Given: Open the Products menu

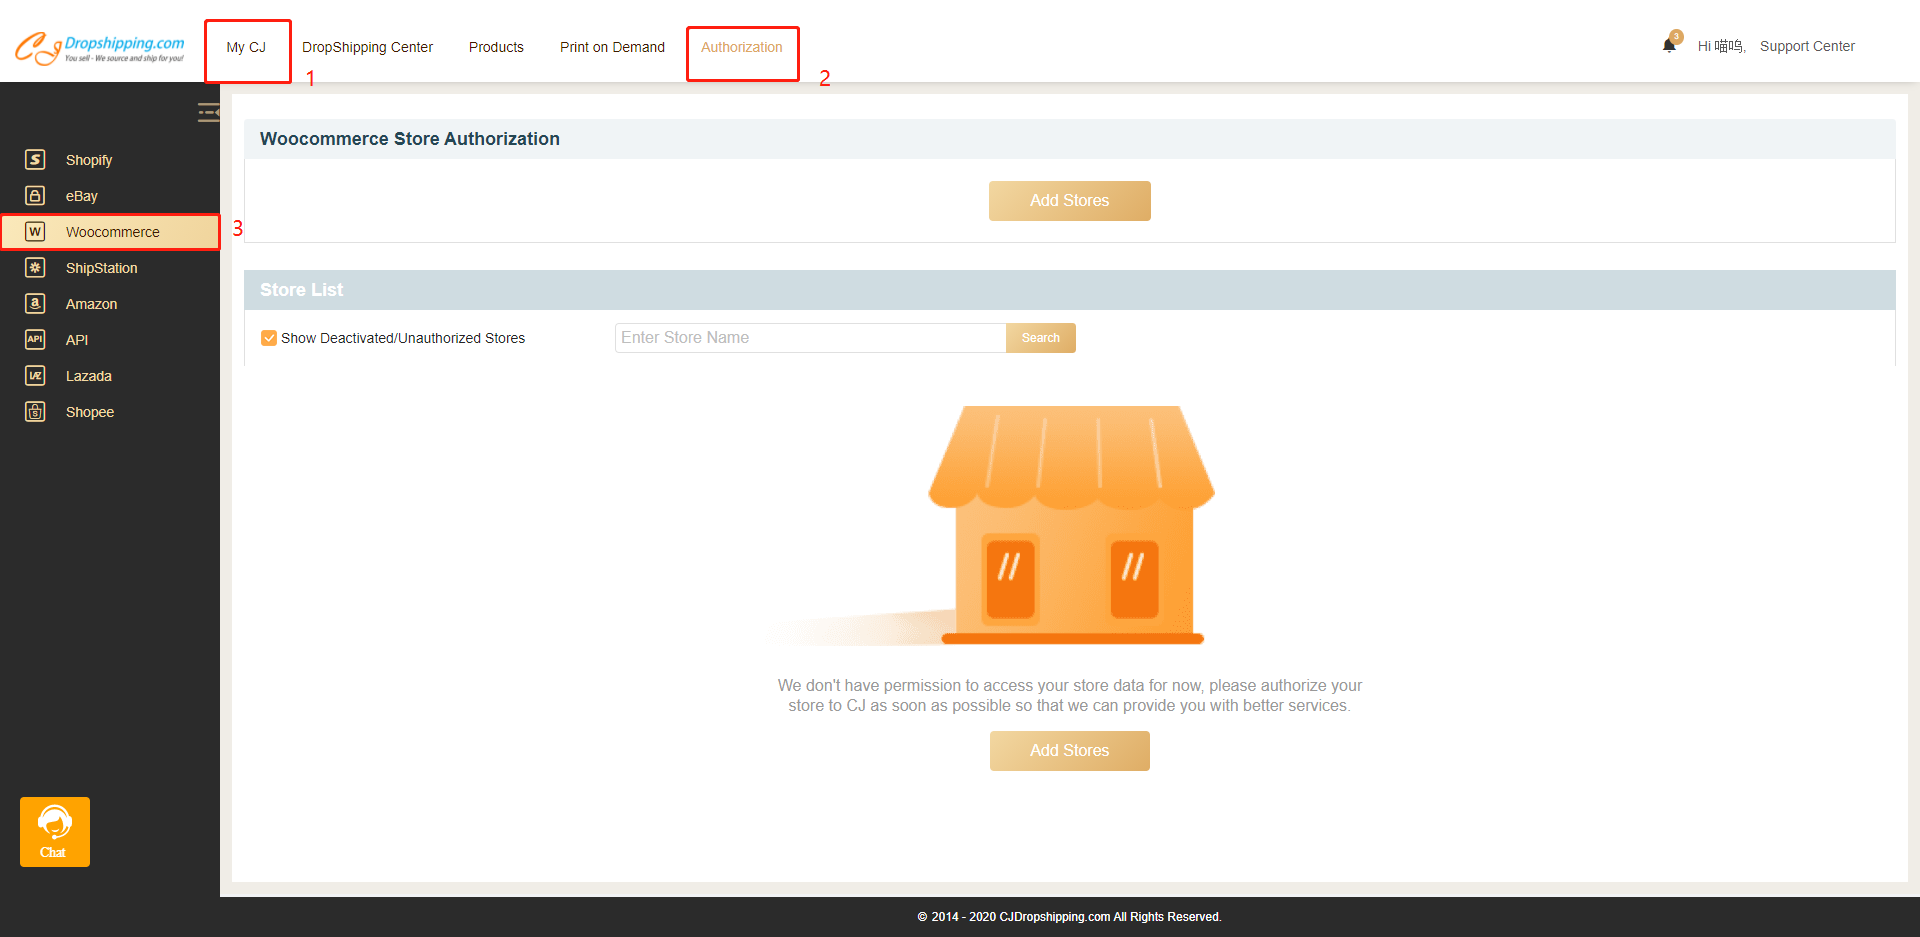Looking at the screenshot, I should [496, 47].
